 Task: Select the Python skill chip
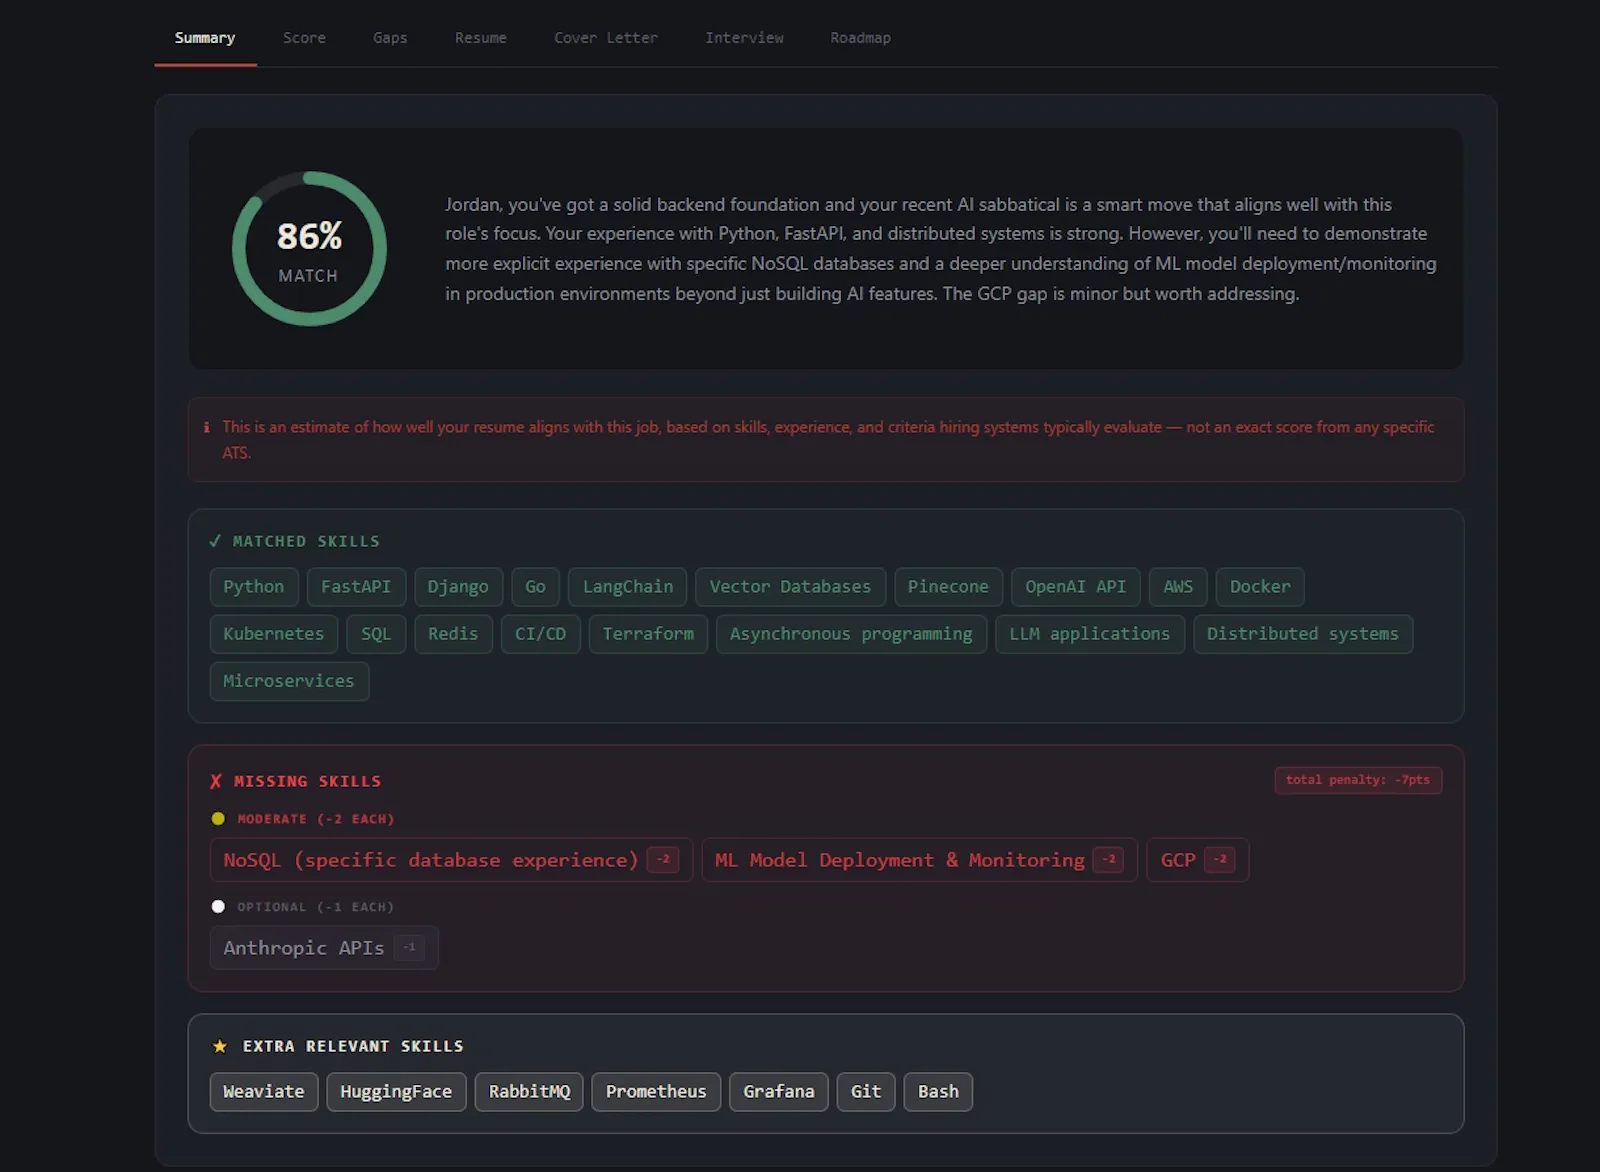(254, 587)
